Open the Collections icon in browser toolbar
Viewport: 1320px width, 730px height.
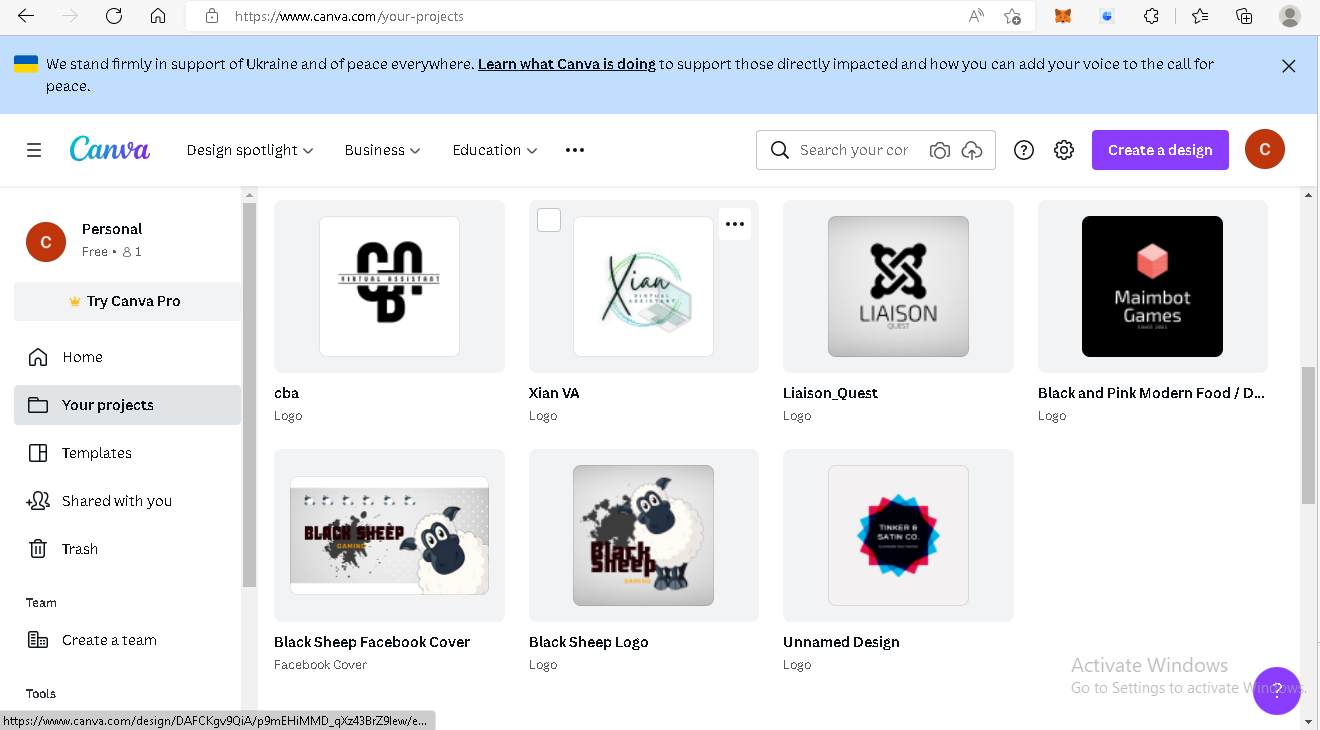1244,16
